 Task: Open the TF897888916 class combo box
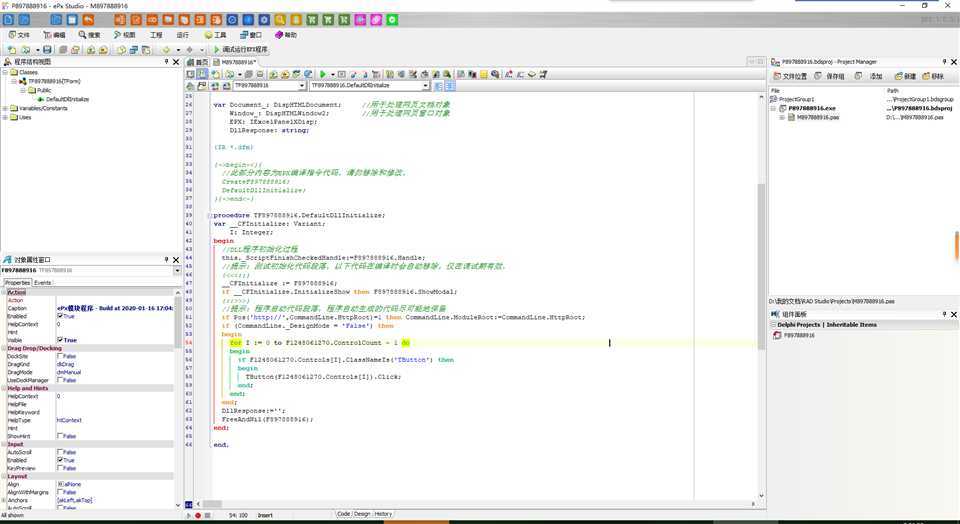pyautogui.click(x=269, y=86)
